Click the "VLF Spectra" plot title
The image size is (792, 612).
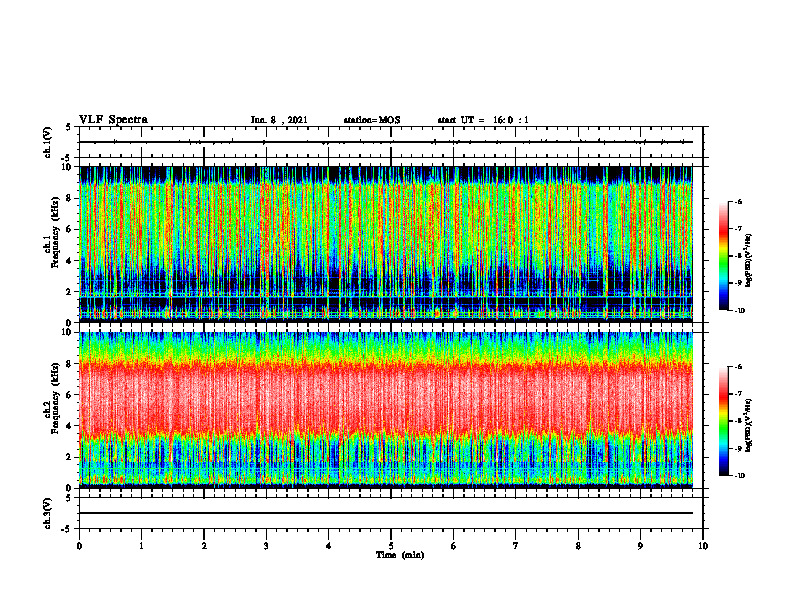(x=113, y=120)
